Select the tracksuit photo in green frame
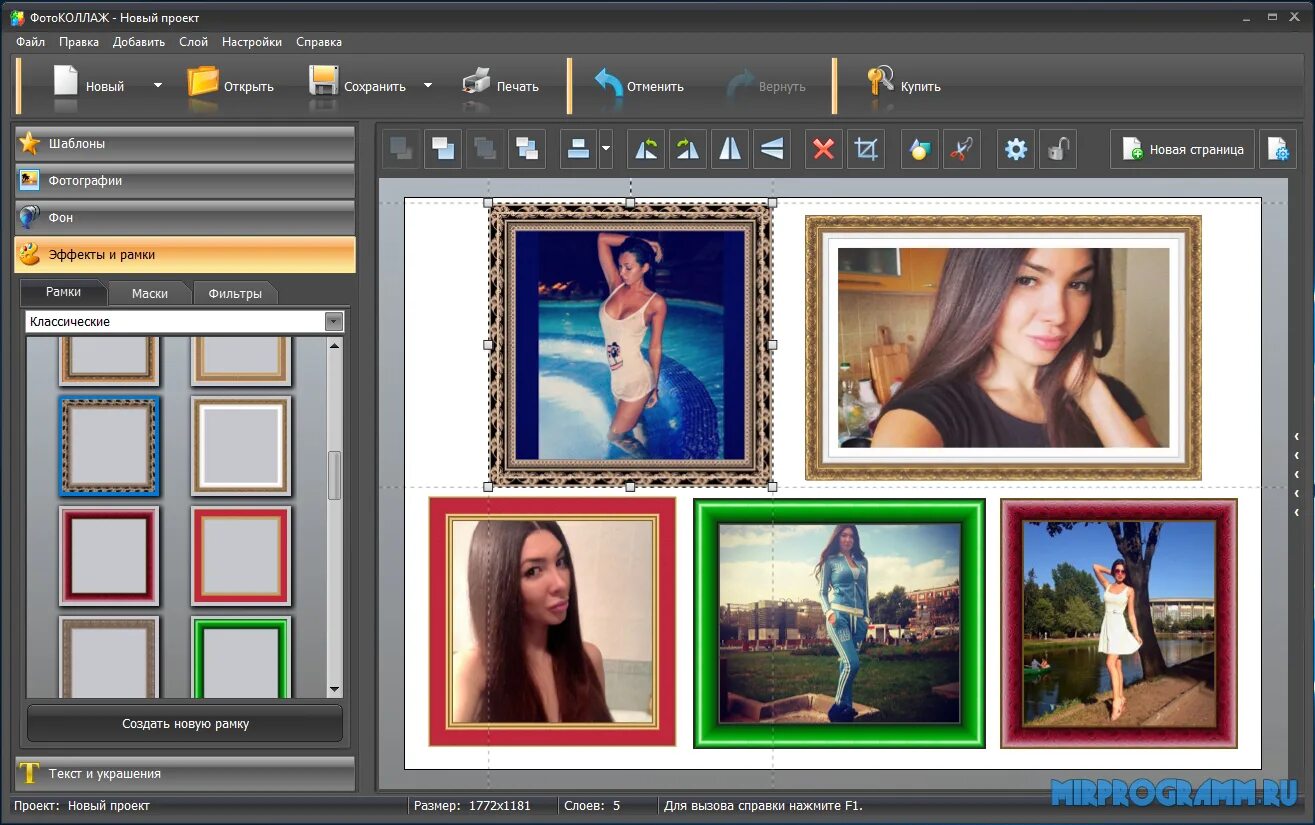 coord(839,623)
